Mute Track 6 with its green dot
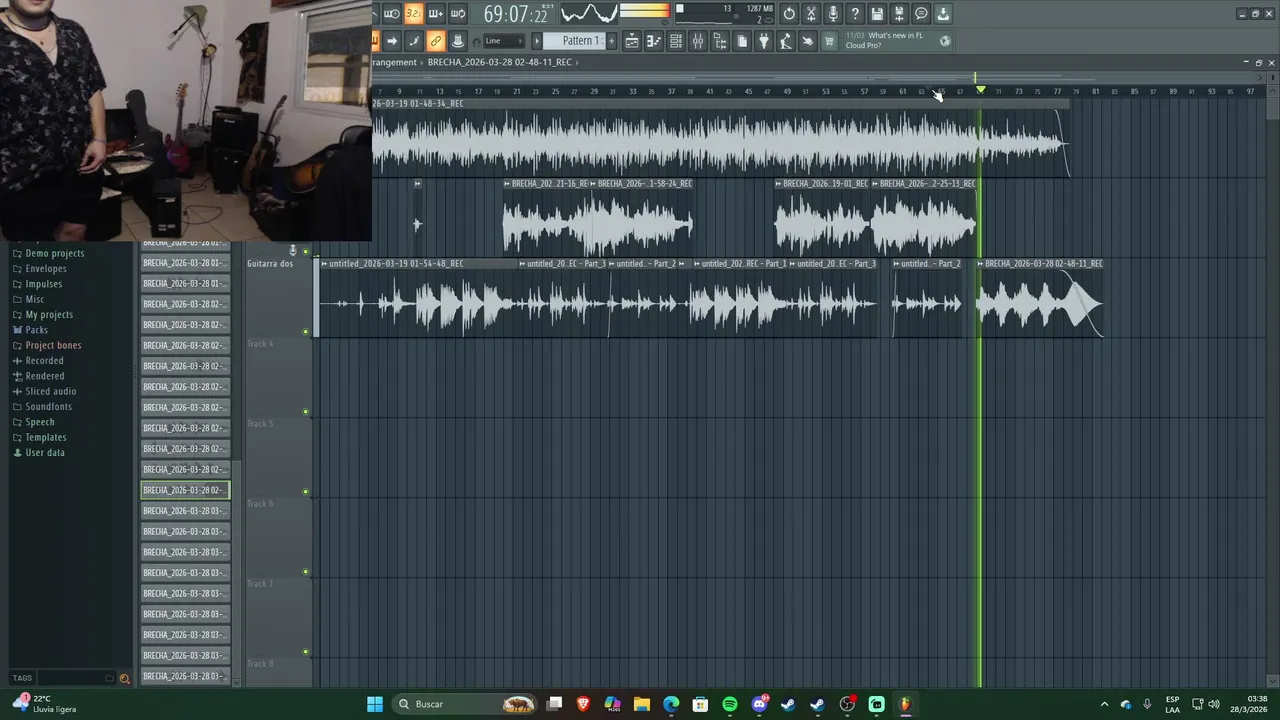This screenshot has width=1280, height=720. pyautogui.click(x=306, y=572)
